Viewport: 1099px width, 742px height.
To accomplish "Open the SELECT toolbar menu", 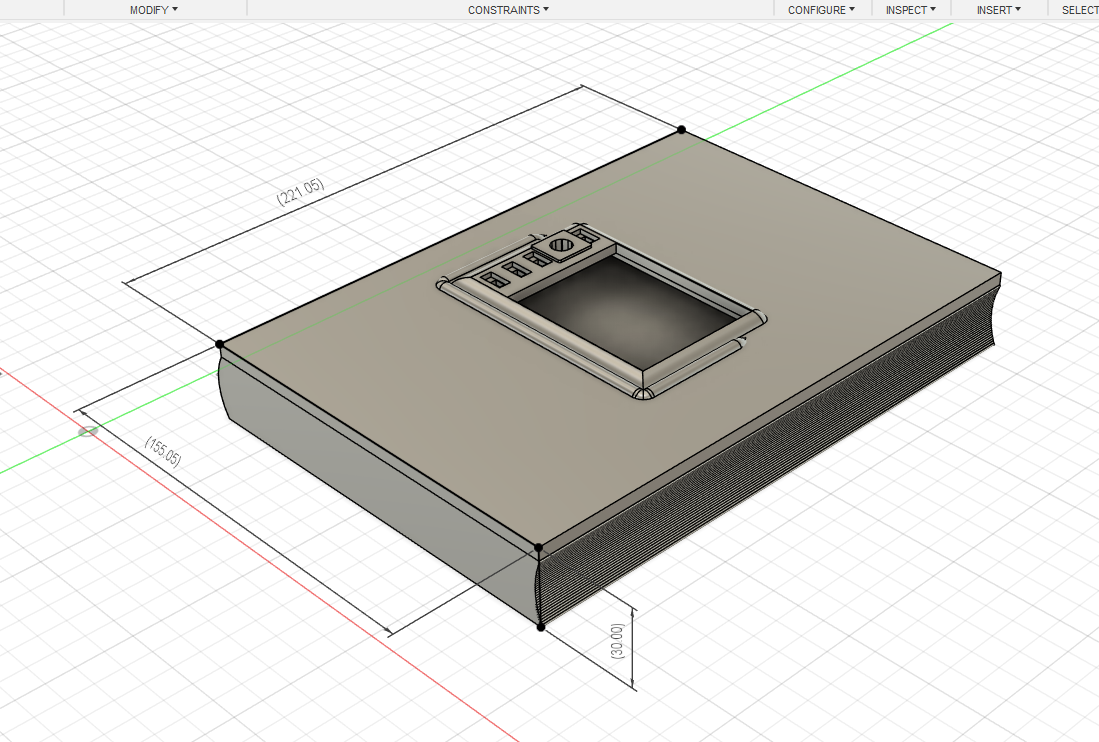I will [1079, 9].
